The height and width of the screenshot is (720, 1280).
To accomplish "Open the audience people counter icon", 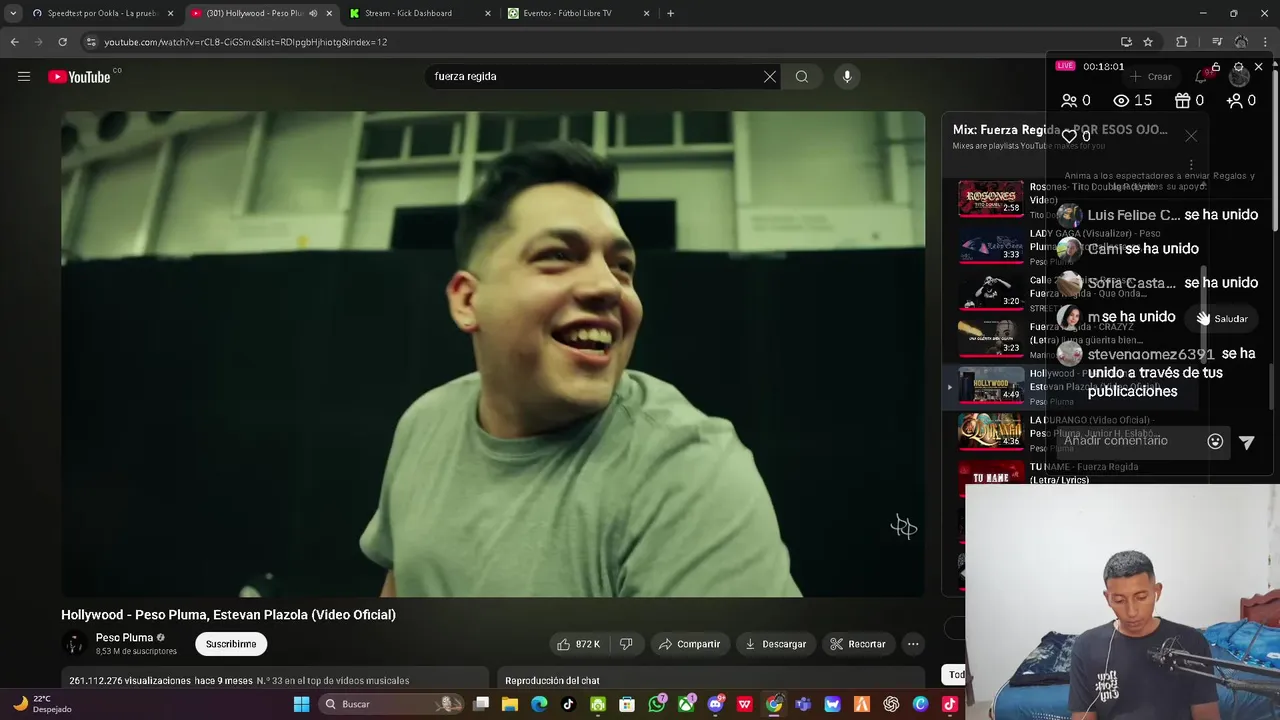I will 1075,100.
